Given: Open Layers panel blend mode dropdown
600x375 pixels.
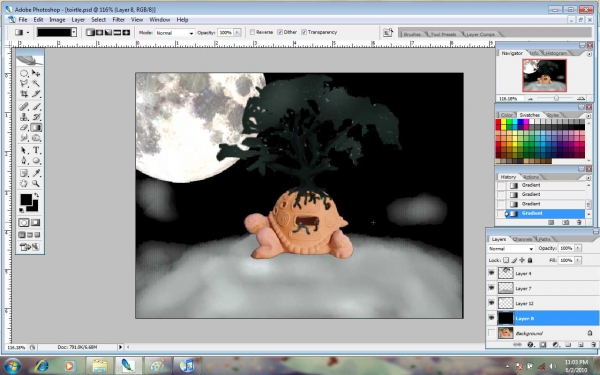Looking at the screenshot, I should pos(511,249).
